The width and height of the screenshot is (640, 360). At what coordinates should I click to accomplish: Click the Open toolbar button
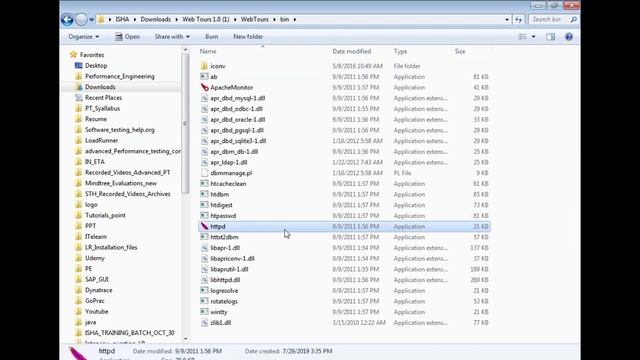(x=127, y=37)
